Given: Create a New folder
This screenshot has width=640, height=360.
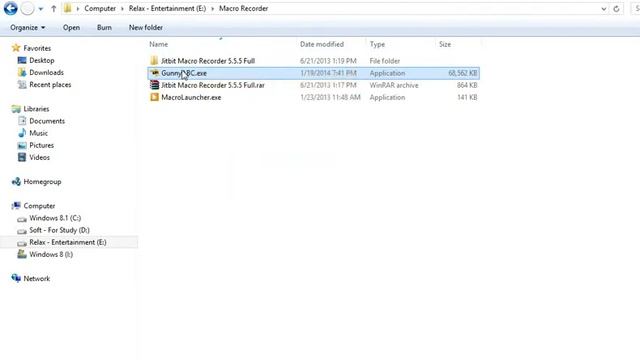Looking at the screenshot, I should click(146, 27).
